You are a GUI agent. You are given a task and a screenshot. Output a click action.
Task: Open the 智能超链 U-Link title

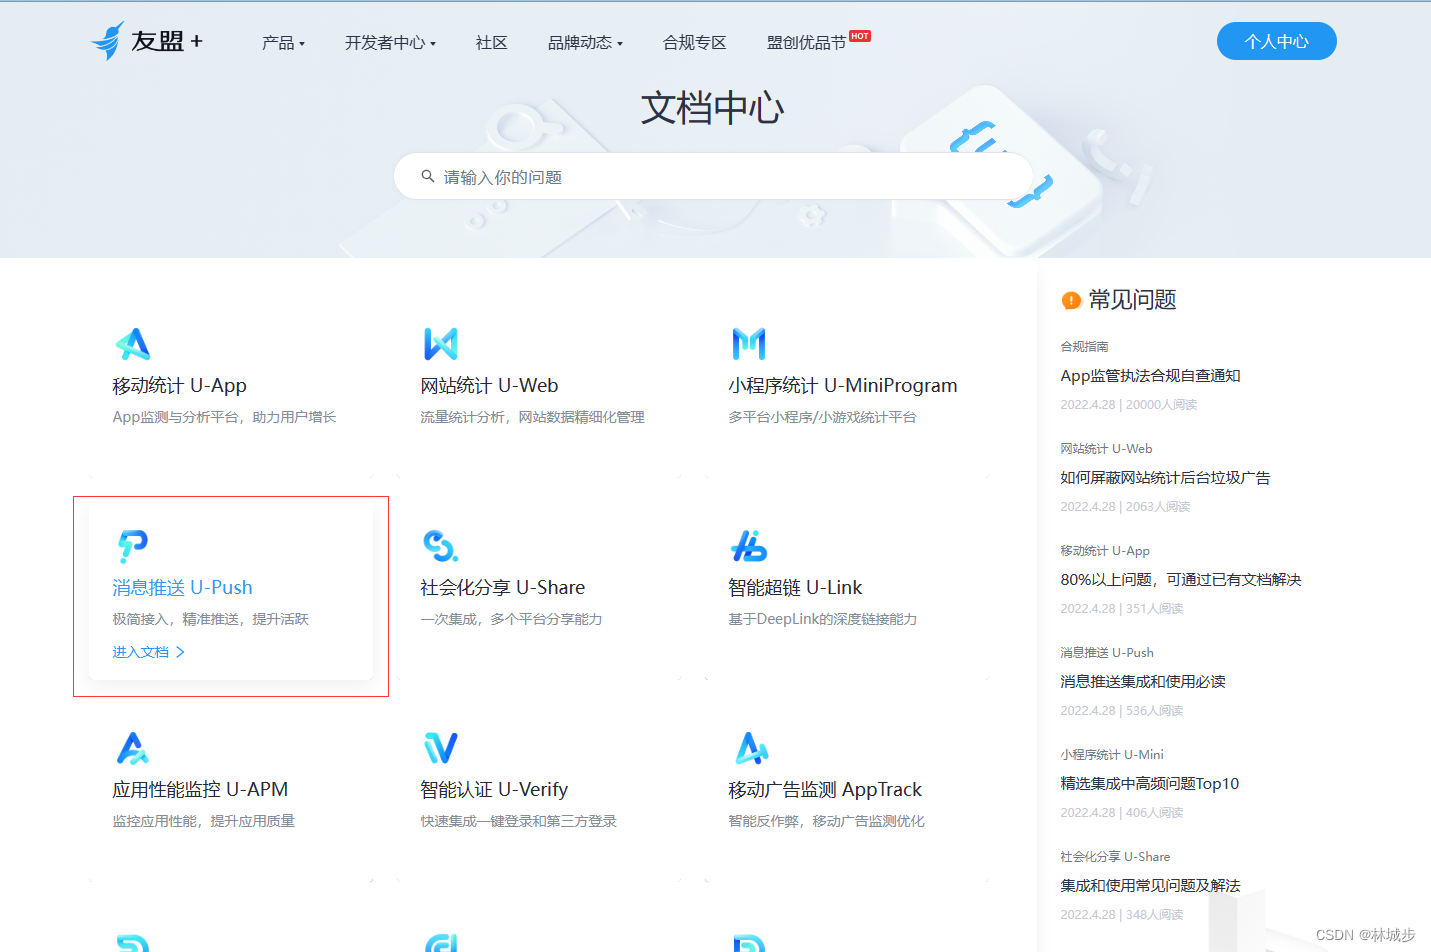[795, 587]
